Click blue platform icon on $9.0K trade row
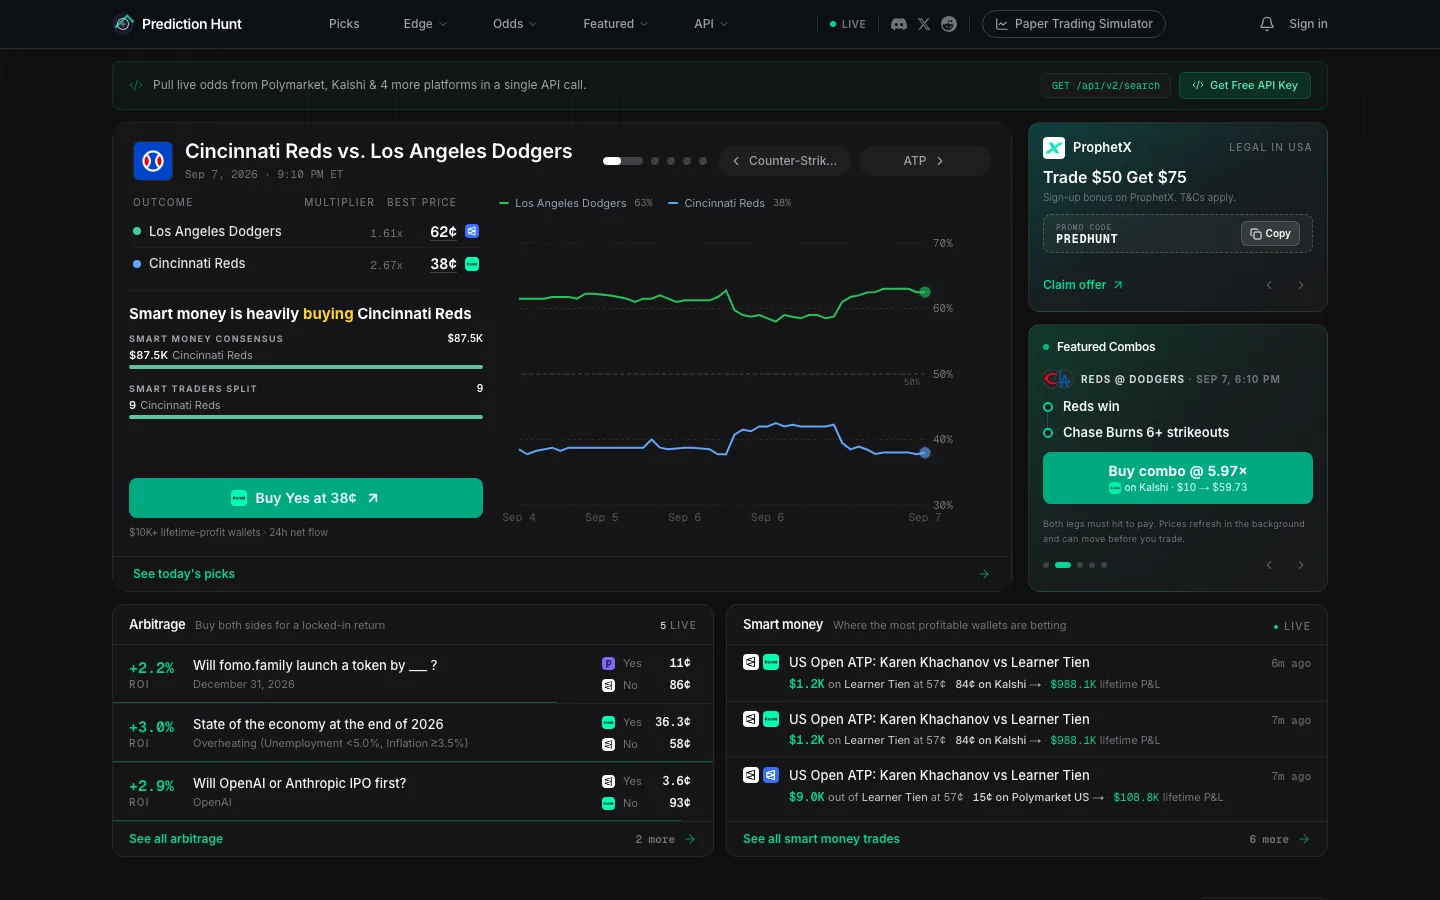The image size is (1440, 900). pyautogui.click(x=771, y=775)
